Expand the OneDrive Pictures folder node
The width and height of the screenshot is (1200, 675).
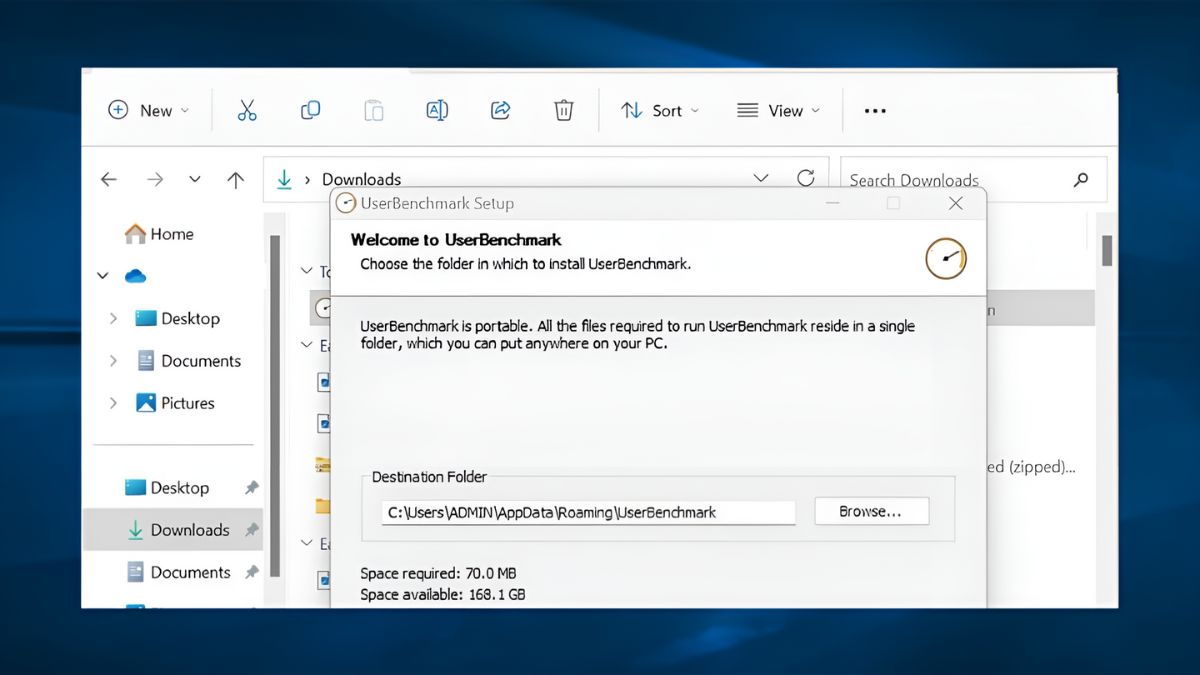click(113, 403)
